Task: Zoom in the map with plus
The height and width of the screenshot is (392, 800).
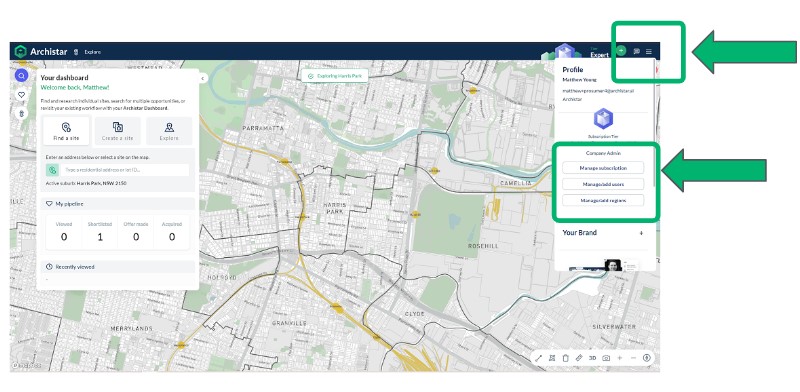Action: tap(619, 358)
